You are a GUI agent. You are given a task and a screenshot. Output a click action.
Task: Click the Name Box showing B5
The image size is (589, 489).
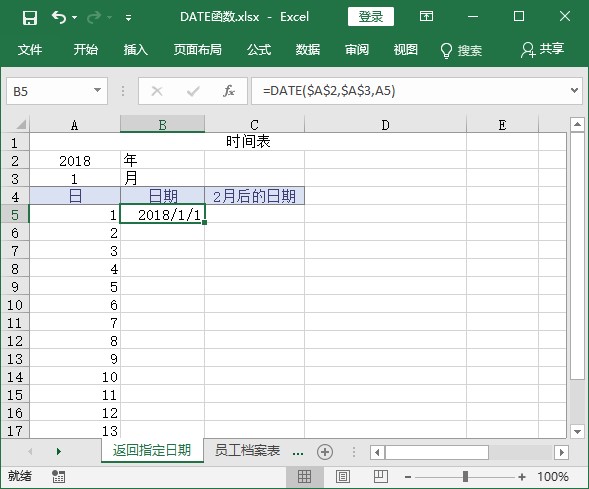click(49, 91)
